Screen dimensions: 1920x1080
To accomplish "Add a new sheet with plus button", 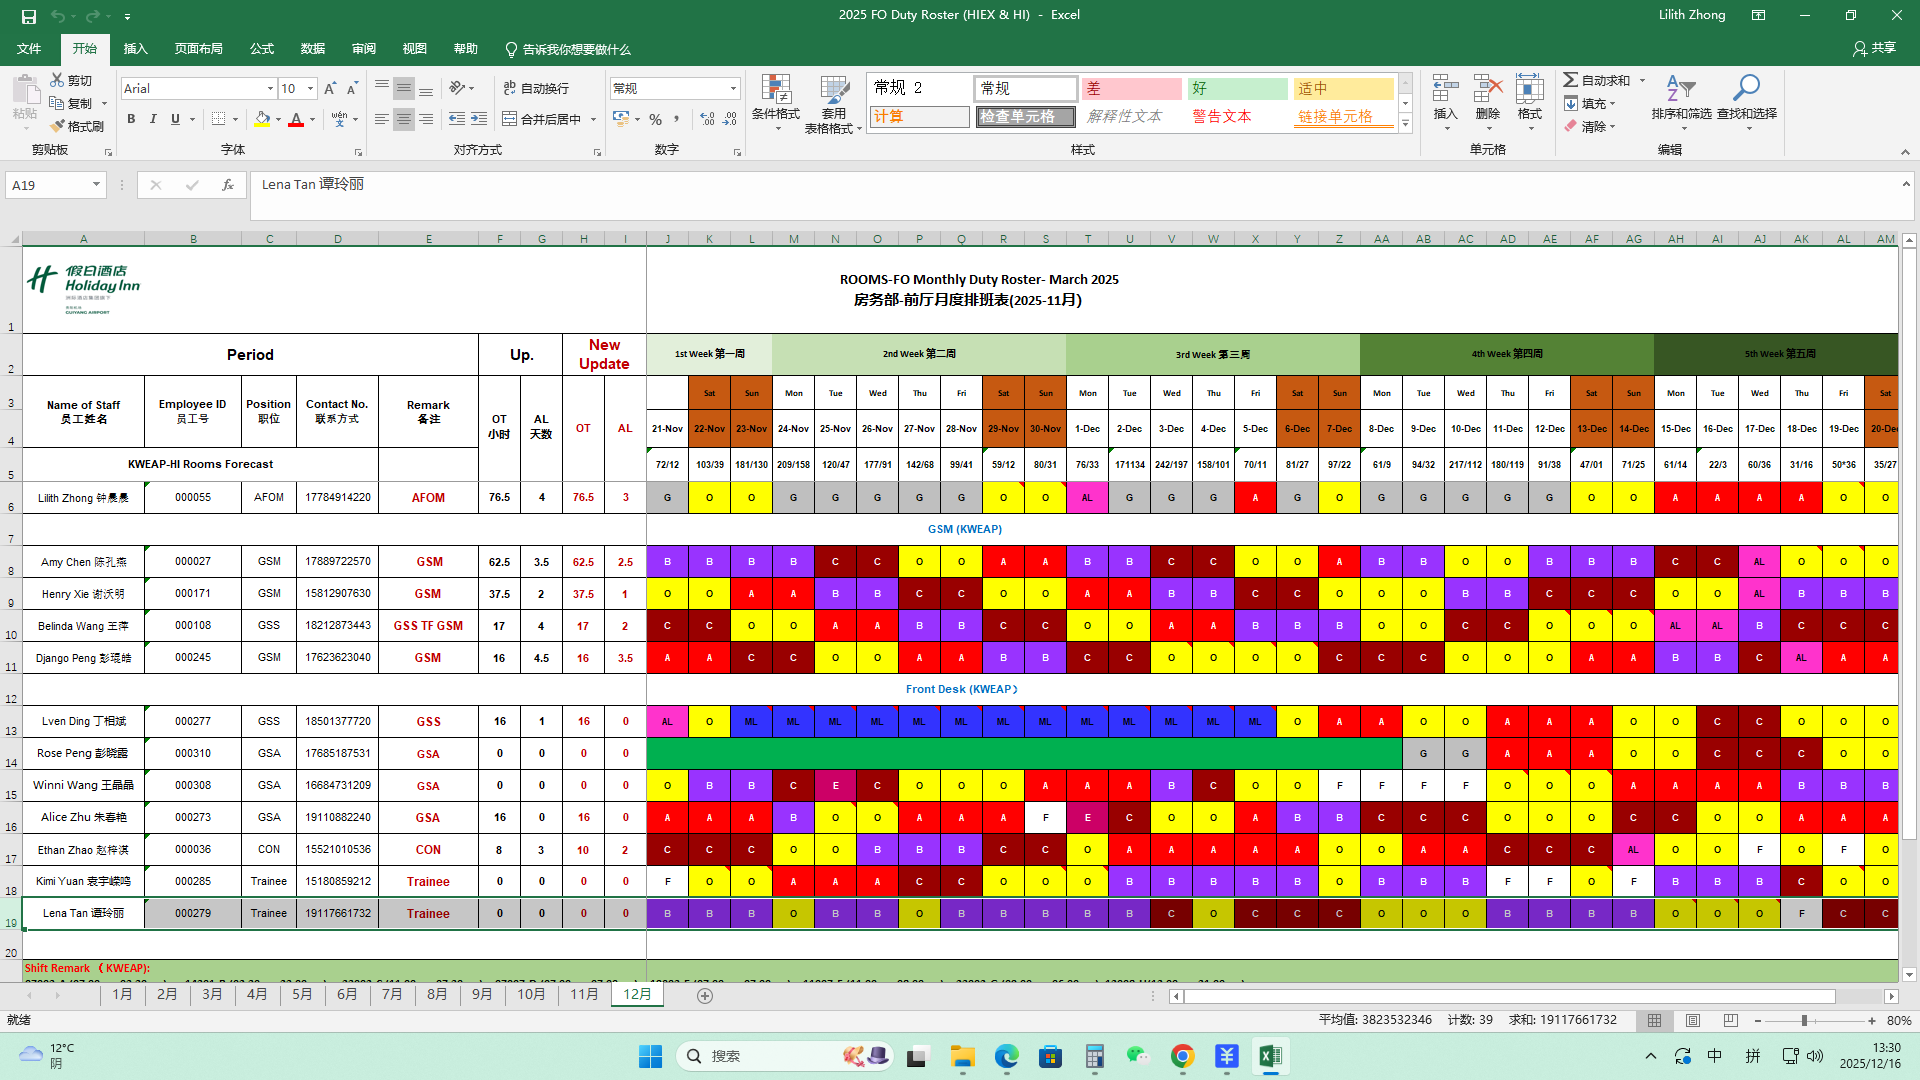I will [705, 996].
